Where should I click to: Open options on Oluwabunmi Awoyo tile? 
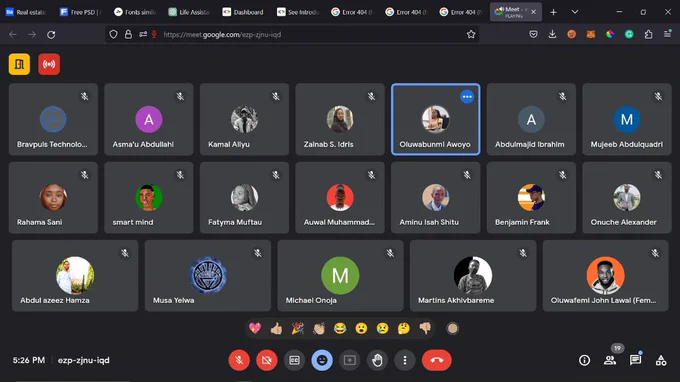tap(467, 97)
